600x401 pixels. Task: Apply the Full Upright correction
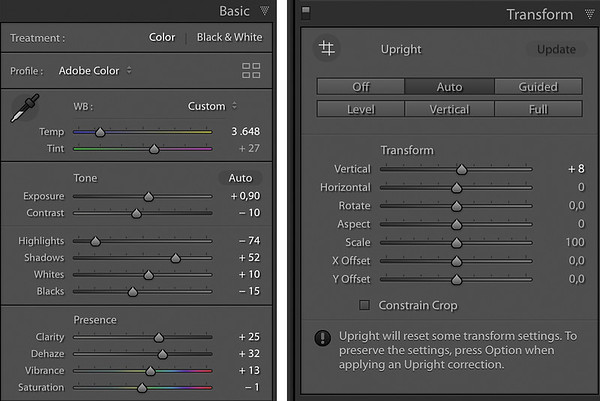pos(538,109)
